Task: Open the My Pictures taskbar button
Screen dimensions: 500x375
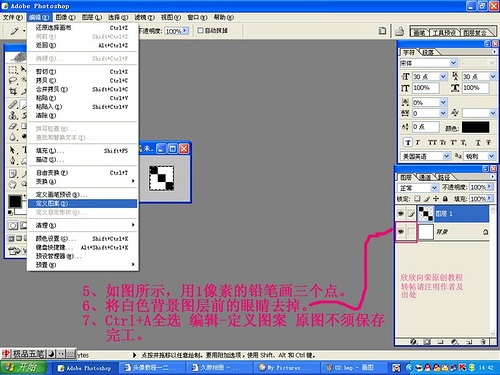Action: (x=286, y=368)
